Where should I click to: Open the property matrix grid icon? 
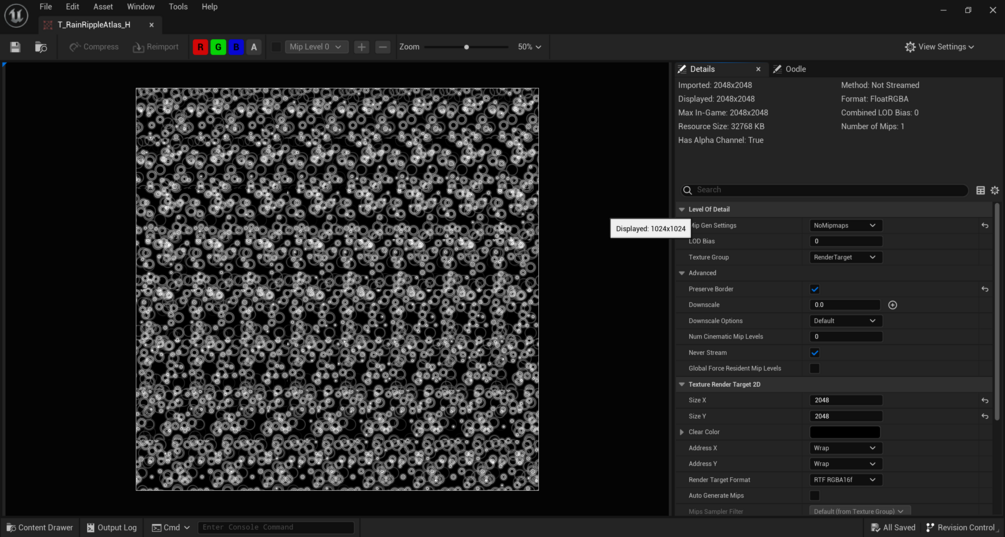[980, 190]
